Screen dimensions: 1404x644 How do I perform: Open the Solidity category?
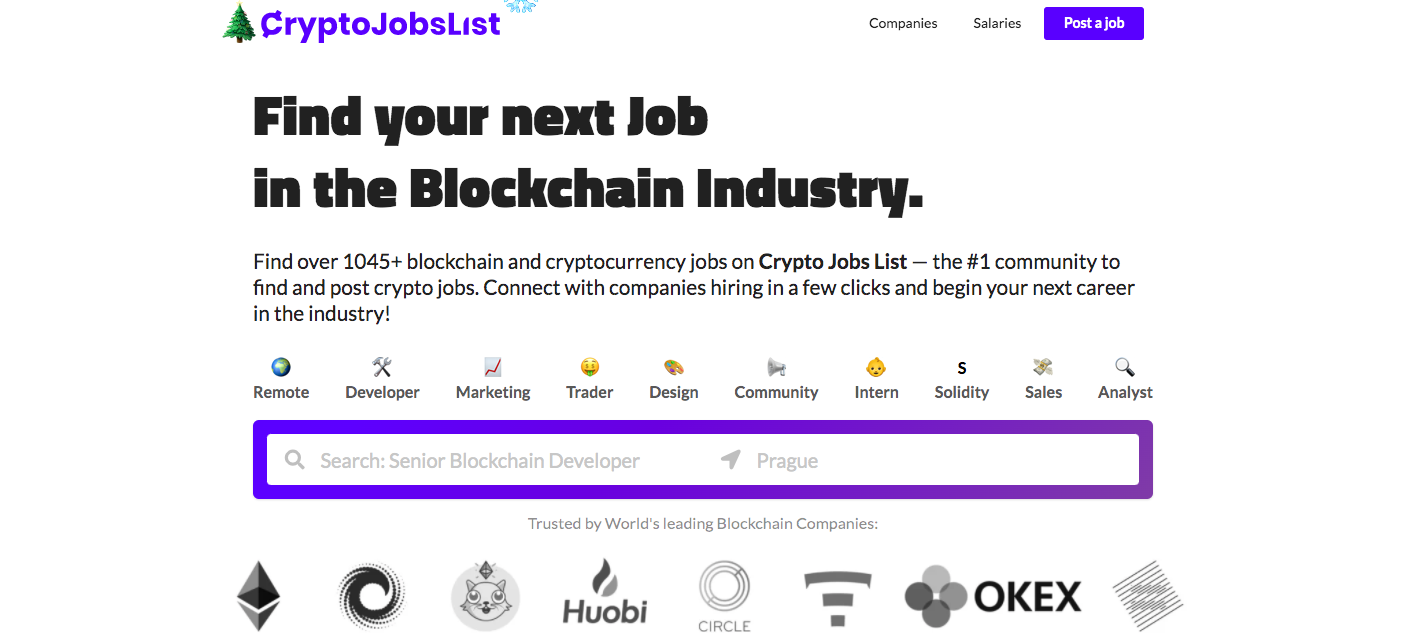pyautogui.click(x=961, y=380)
